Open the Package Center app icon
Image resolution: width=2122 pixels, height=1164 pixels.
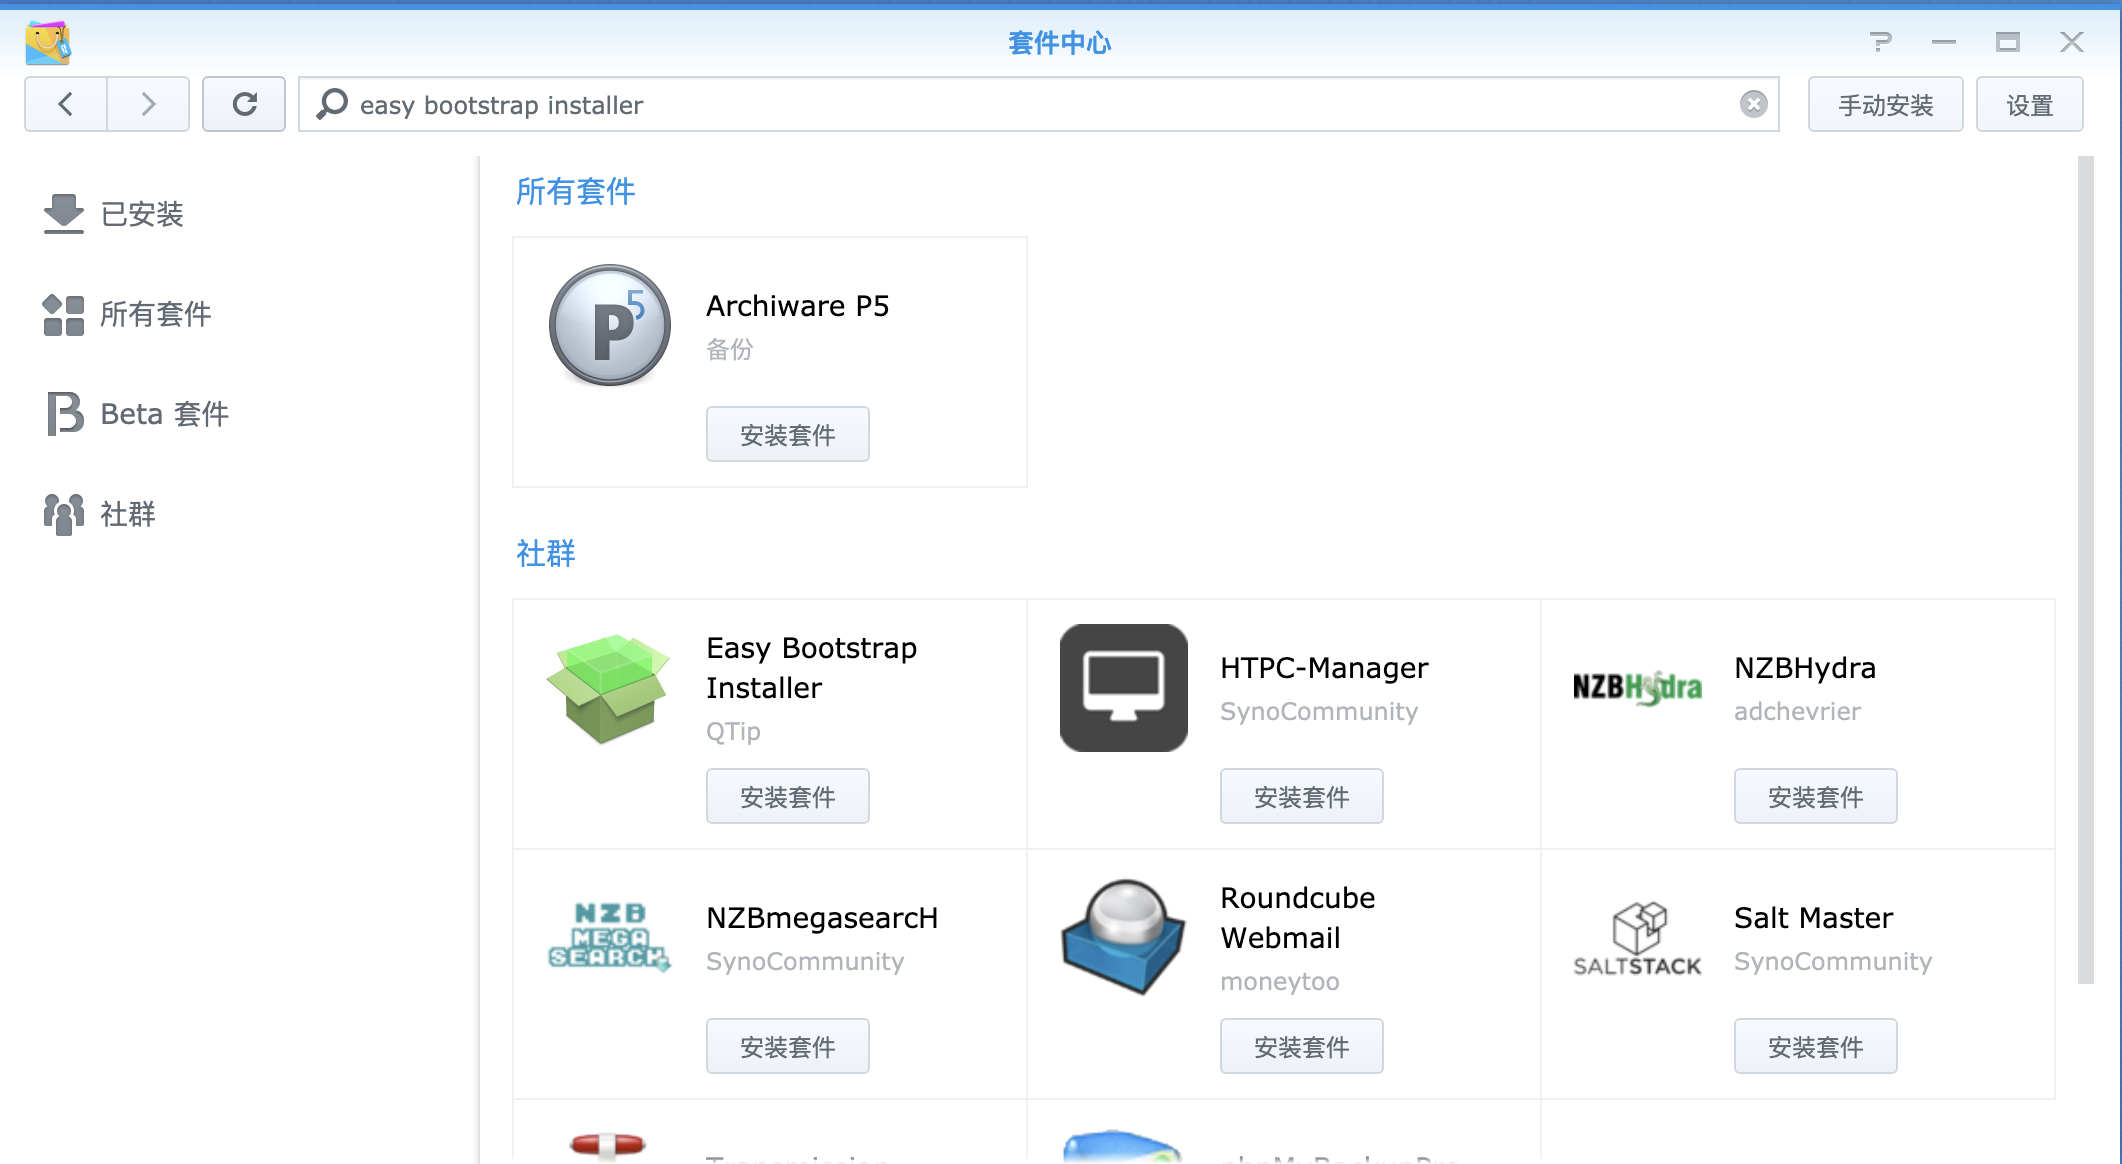coord(47,43)
